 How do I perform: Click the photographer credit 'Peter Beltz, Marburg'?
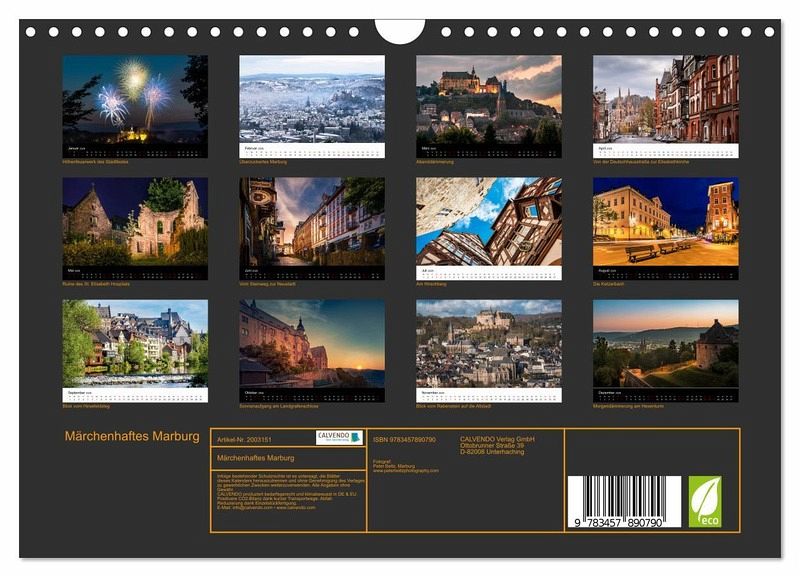pyautogui.click(x=394, y=466)
